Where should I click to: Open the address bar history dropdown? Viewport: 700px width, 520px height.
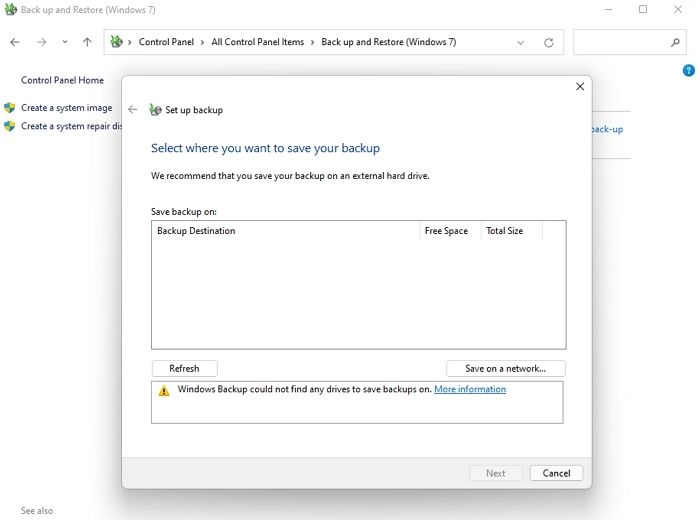(x=521, y=43)
